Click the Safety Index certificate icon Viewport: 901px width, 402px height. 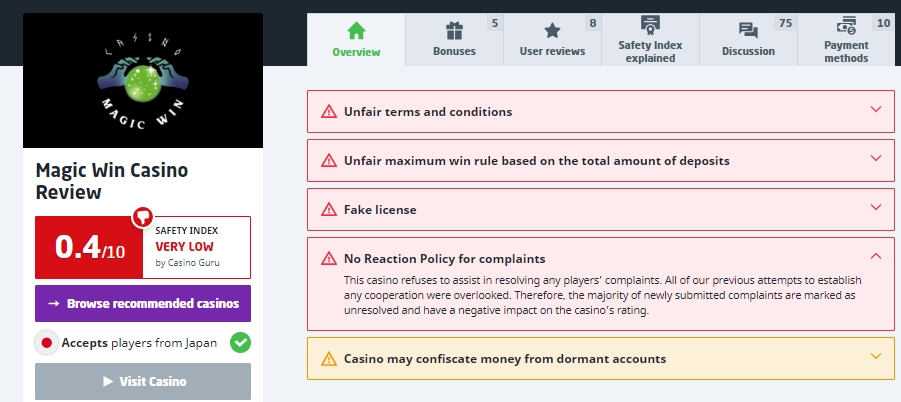point(650,26)
